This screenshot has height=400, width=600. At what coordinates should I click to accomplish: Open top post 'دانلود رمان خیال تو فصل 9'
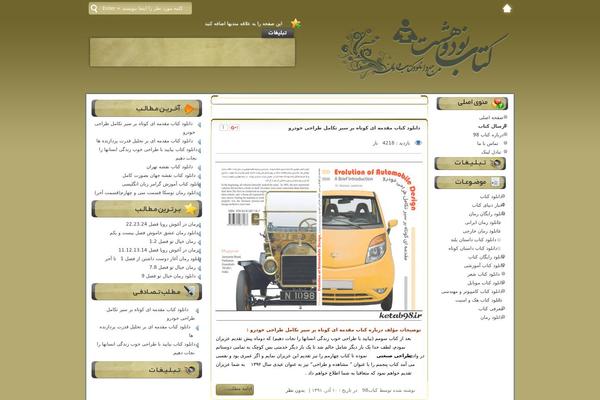(168, 276)
